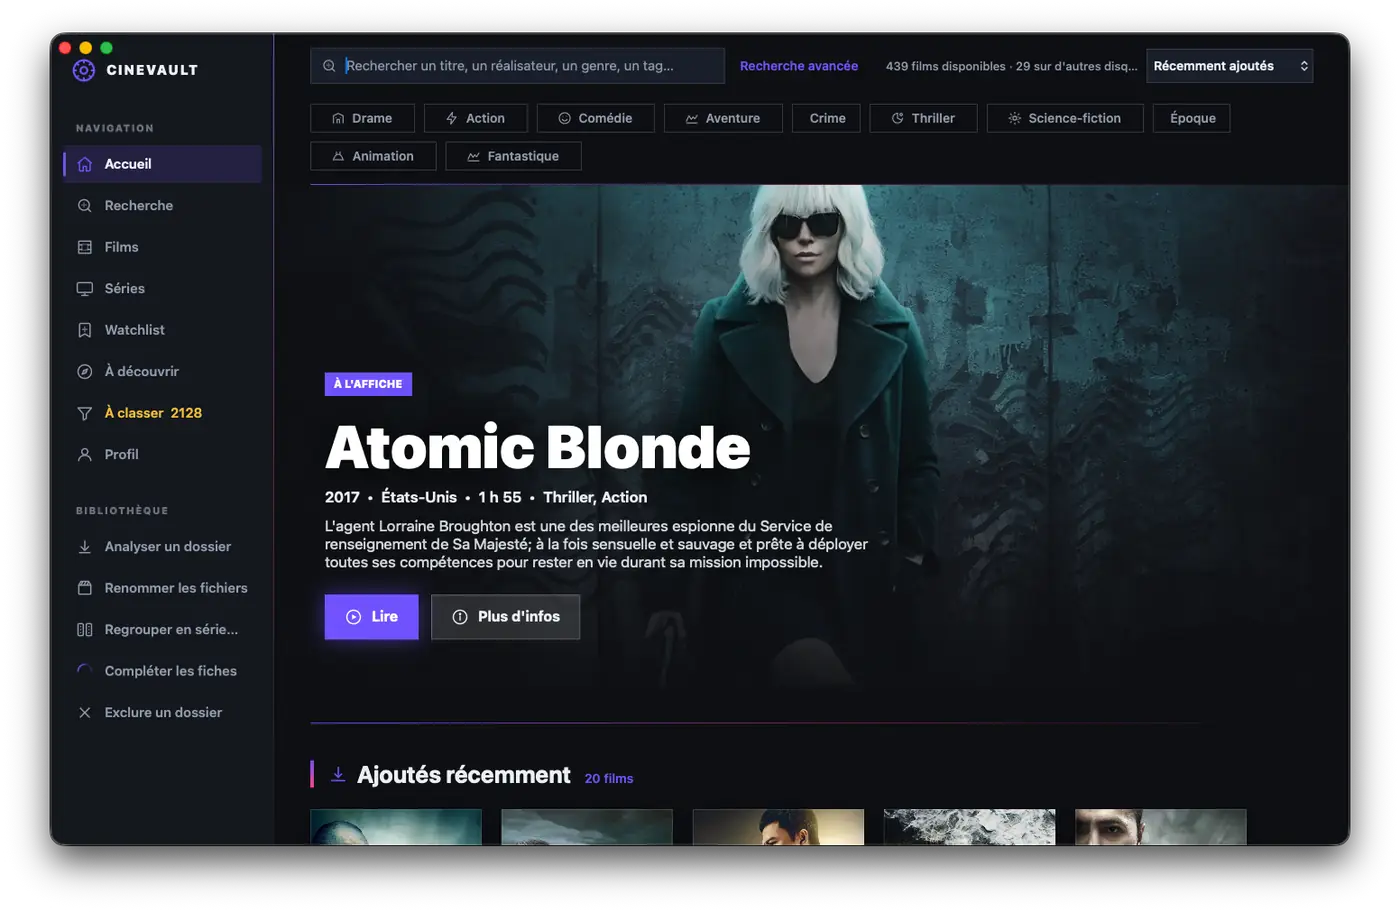Toggle the Fantastique genre filter
This screenshot has width=1400, height=912.
pyautogui.click(x=513, y=156)
